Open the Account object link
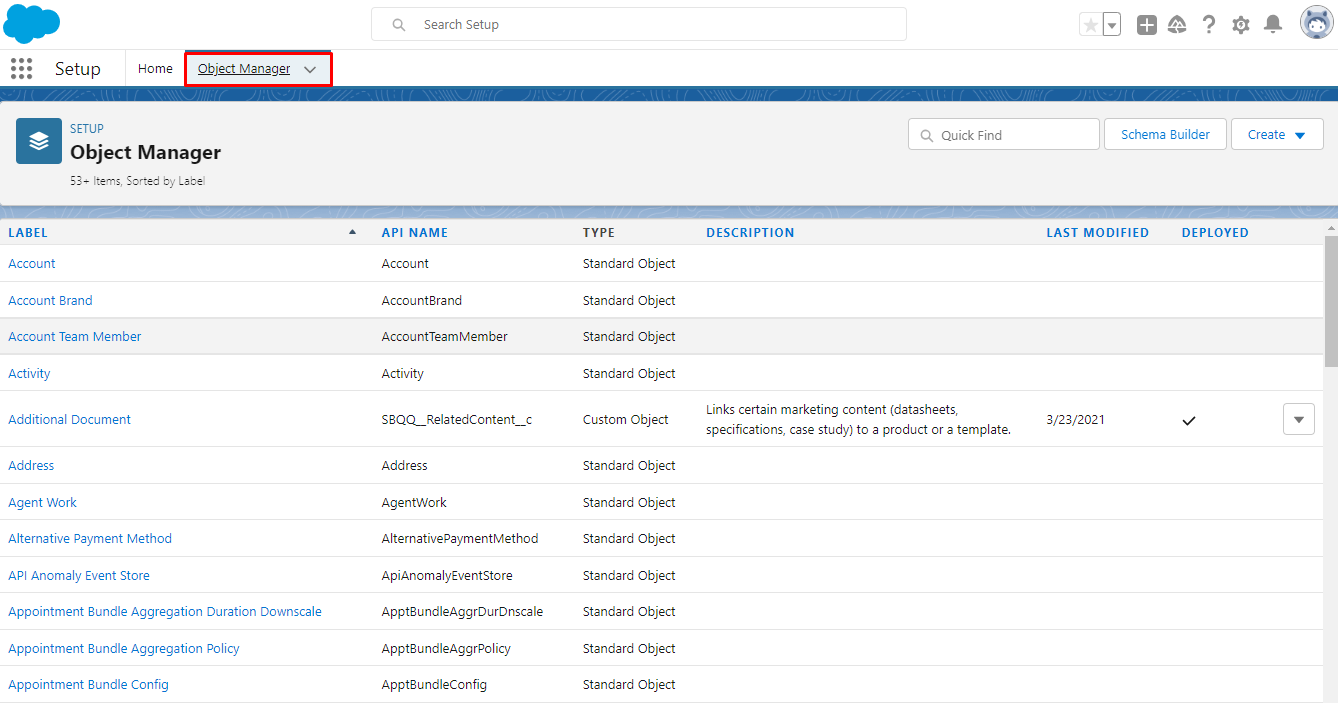 pyautogui.click(x=32, y=264)
